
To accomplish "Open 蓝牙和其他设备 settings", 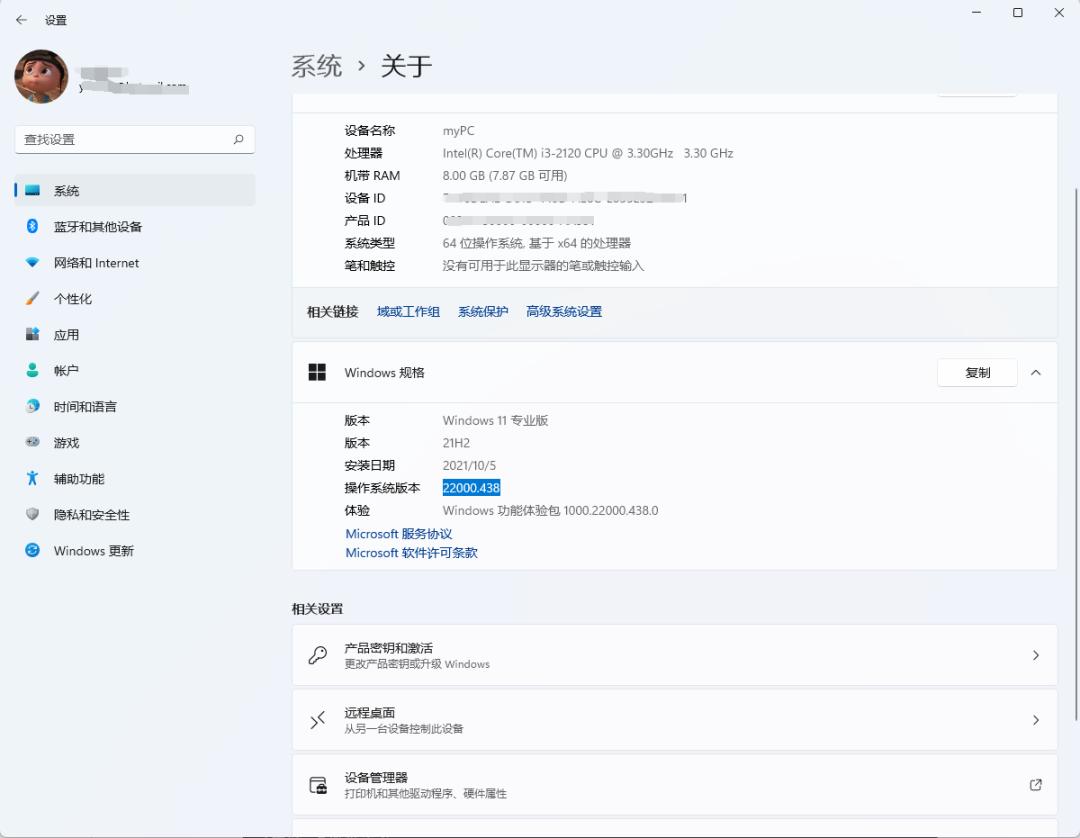I will click(x=135, y=227).
